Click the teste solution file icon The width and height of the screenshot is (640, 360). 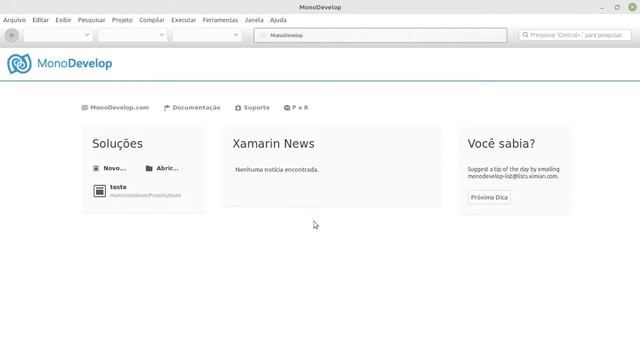coord(100,191)
